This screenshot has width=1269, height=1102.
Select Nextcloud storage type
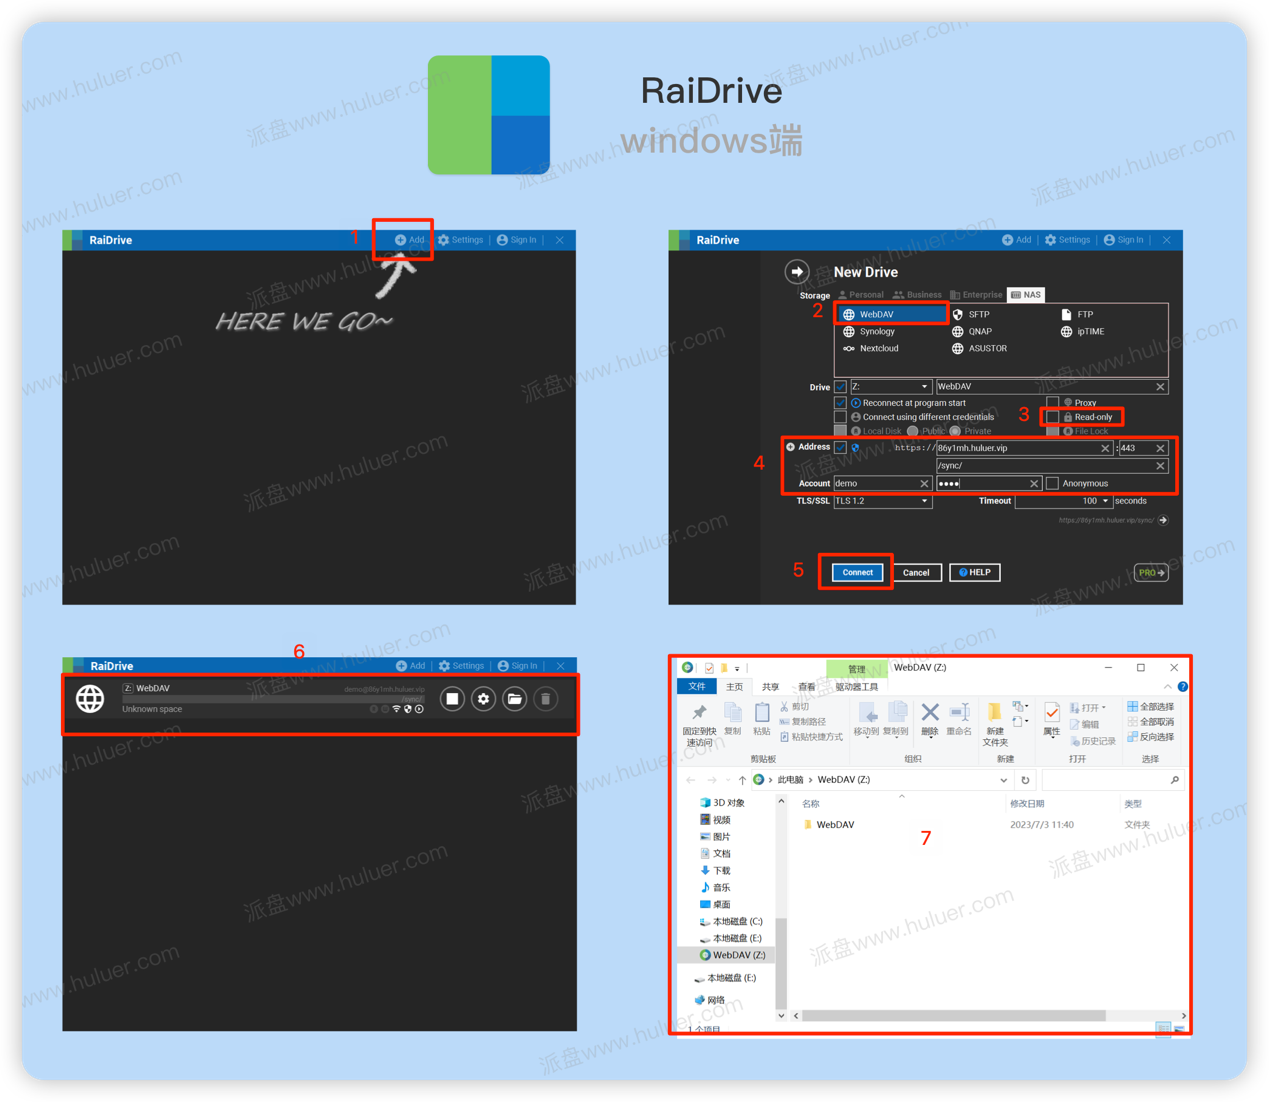click(871, 348)
